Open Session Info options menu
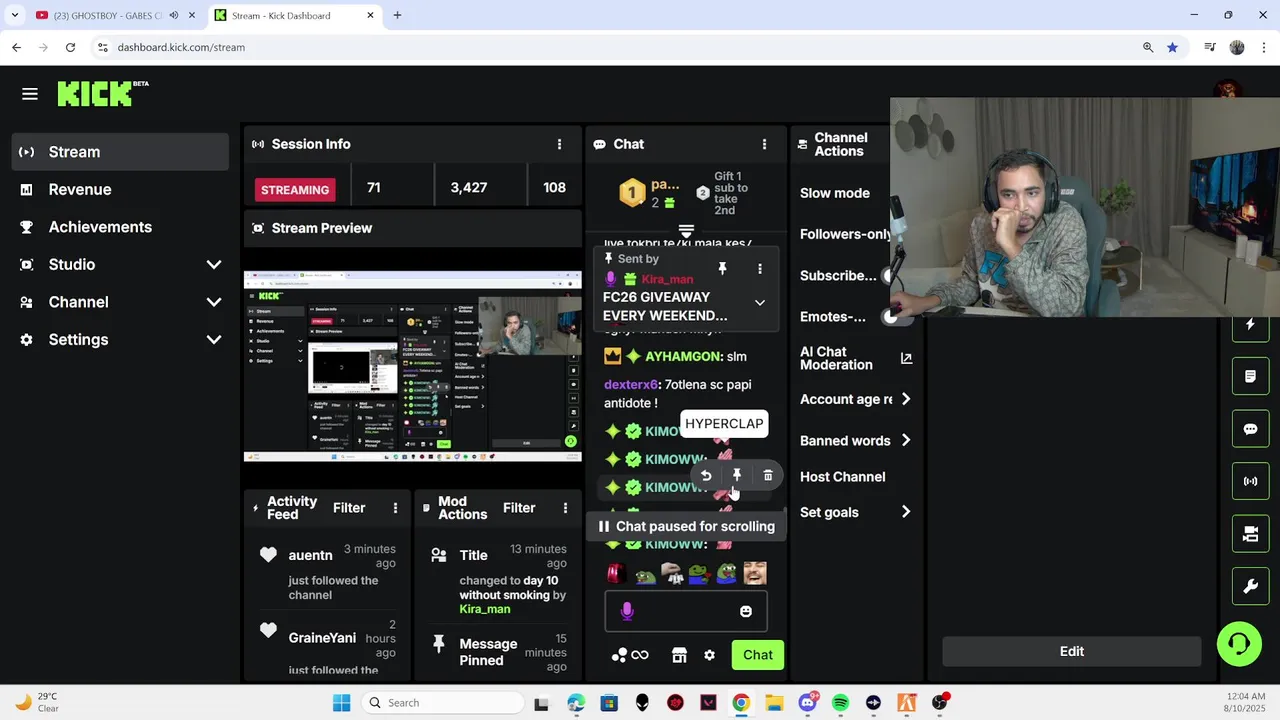Viewport: 1280px width, 720px height. coord(559,144)
